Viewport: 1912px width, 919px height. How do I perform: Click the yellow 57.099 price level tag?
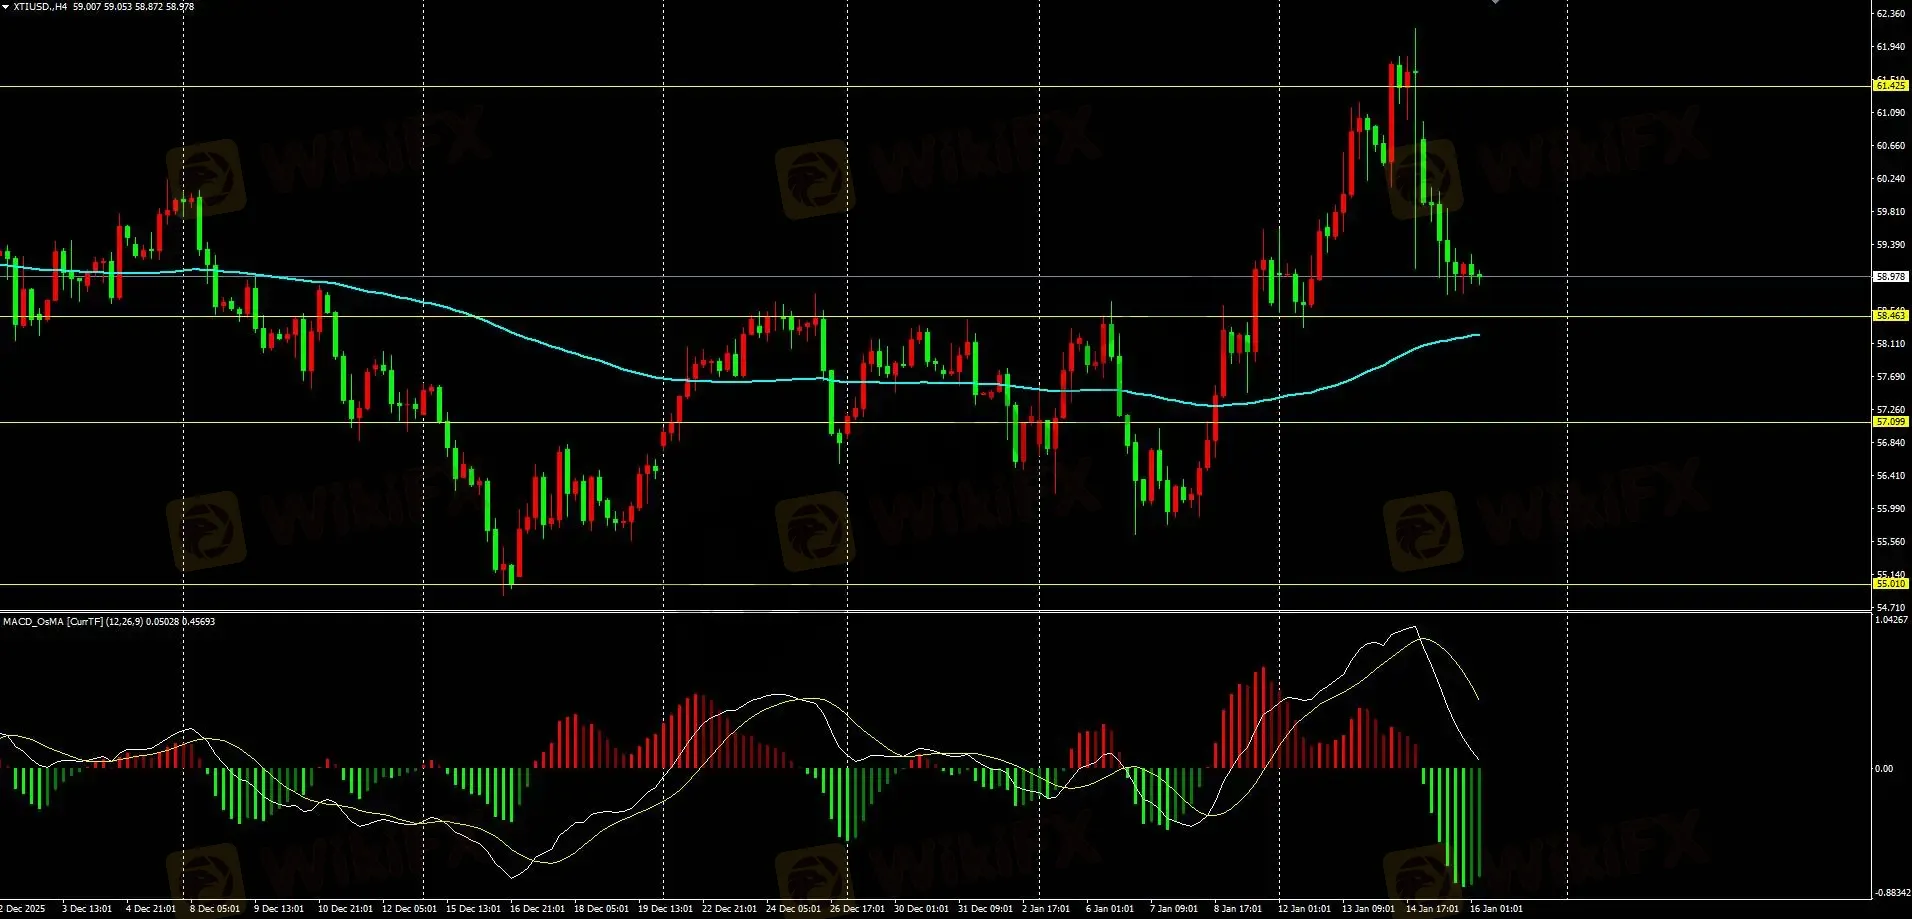coord(1890,422)
